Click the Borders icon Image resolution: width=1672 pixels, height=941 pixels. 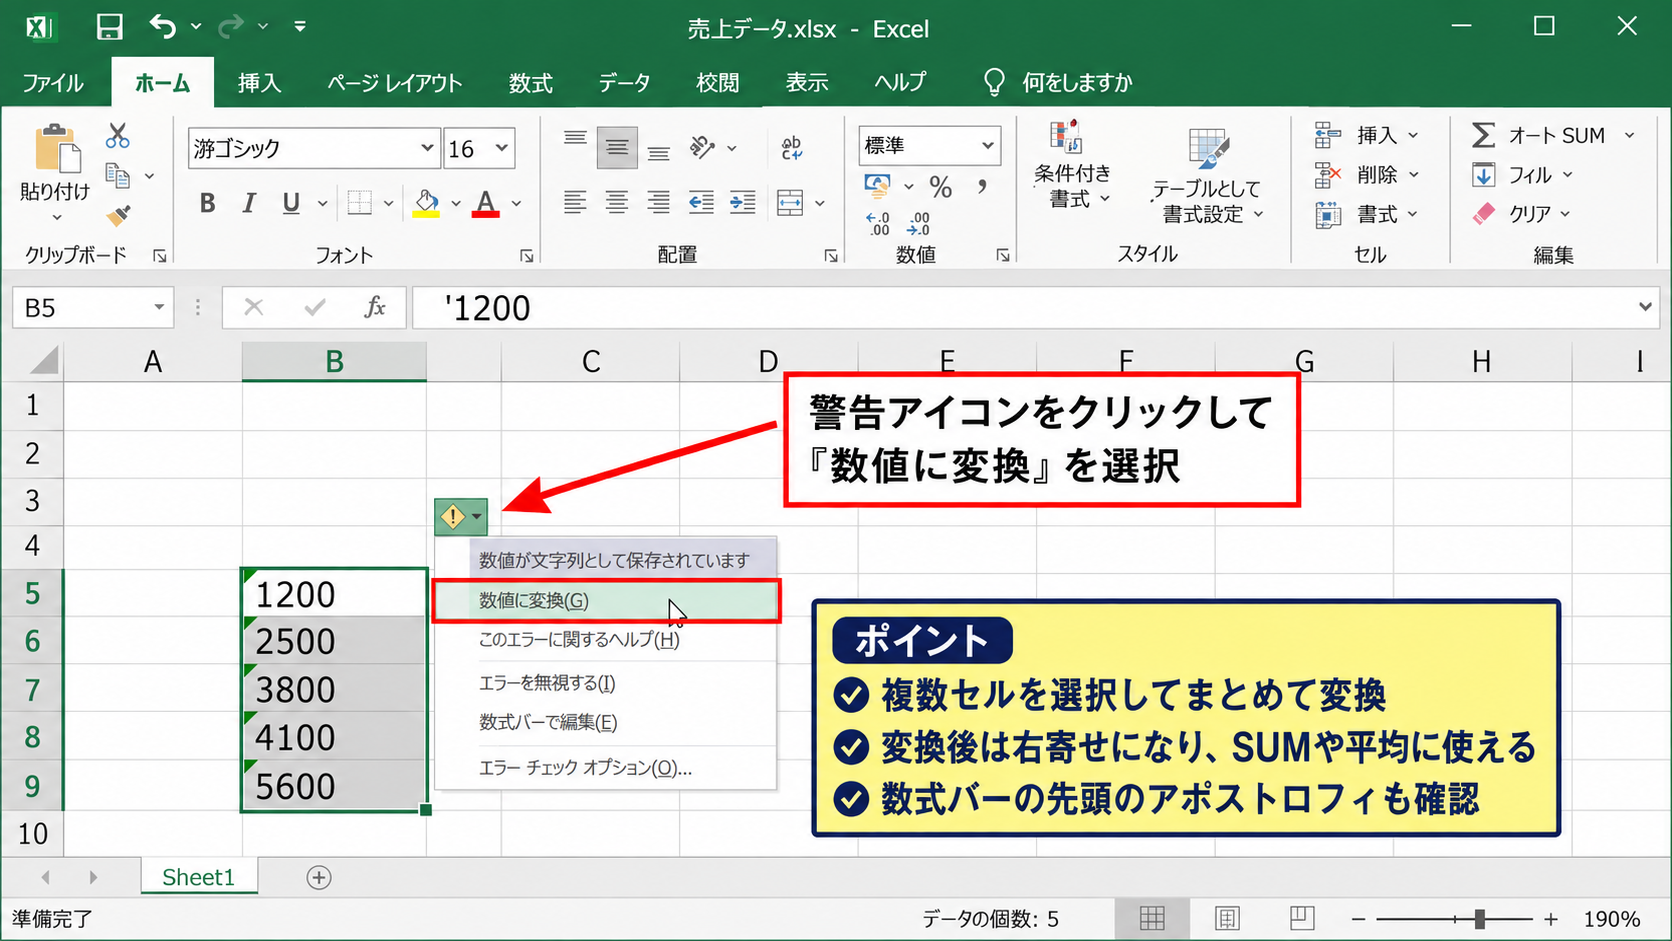(360, 203)
